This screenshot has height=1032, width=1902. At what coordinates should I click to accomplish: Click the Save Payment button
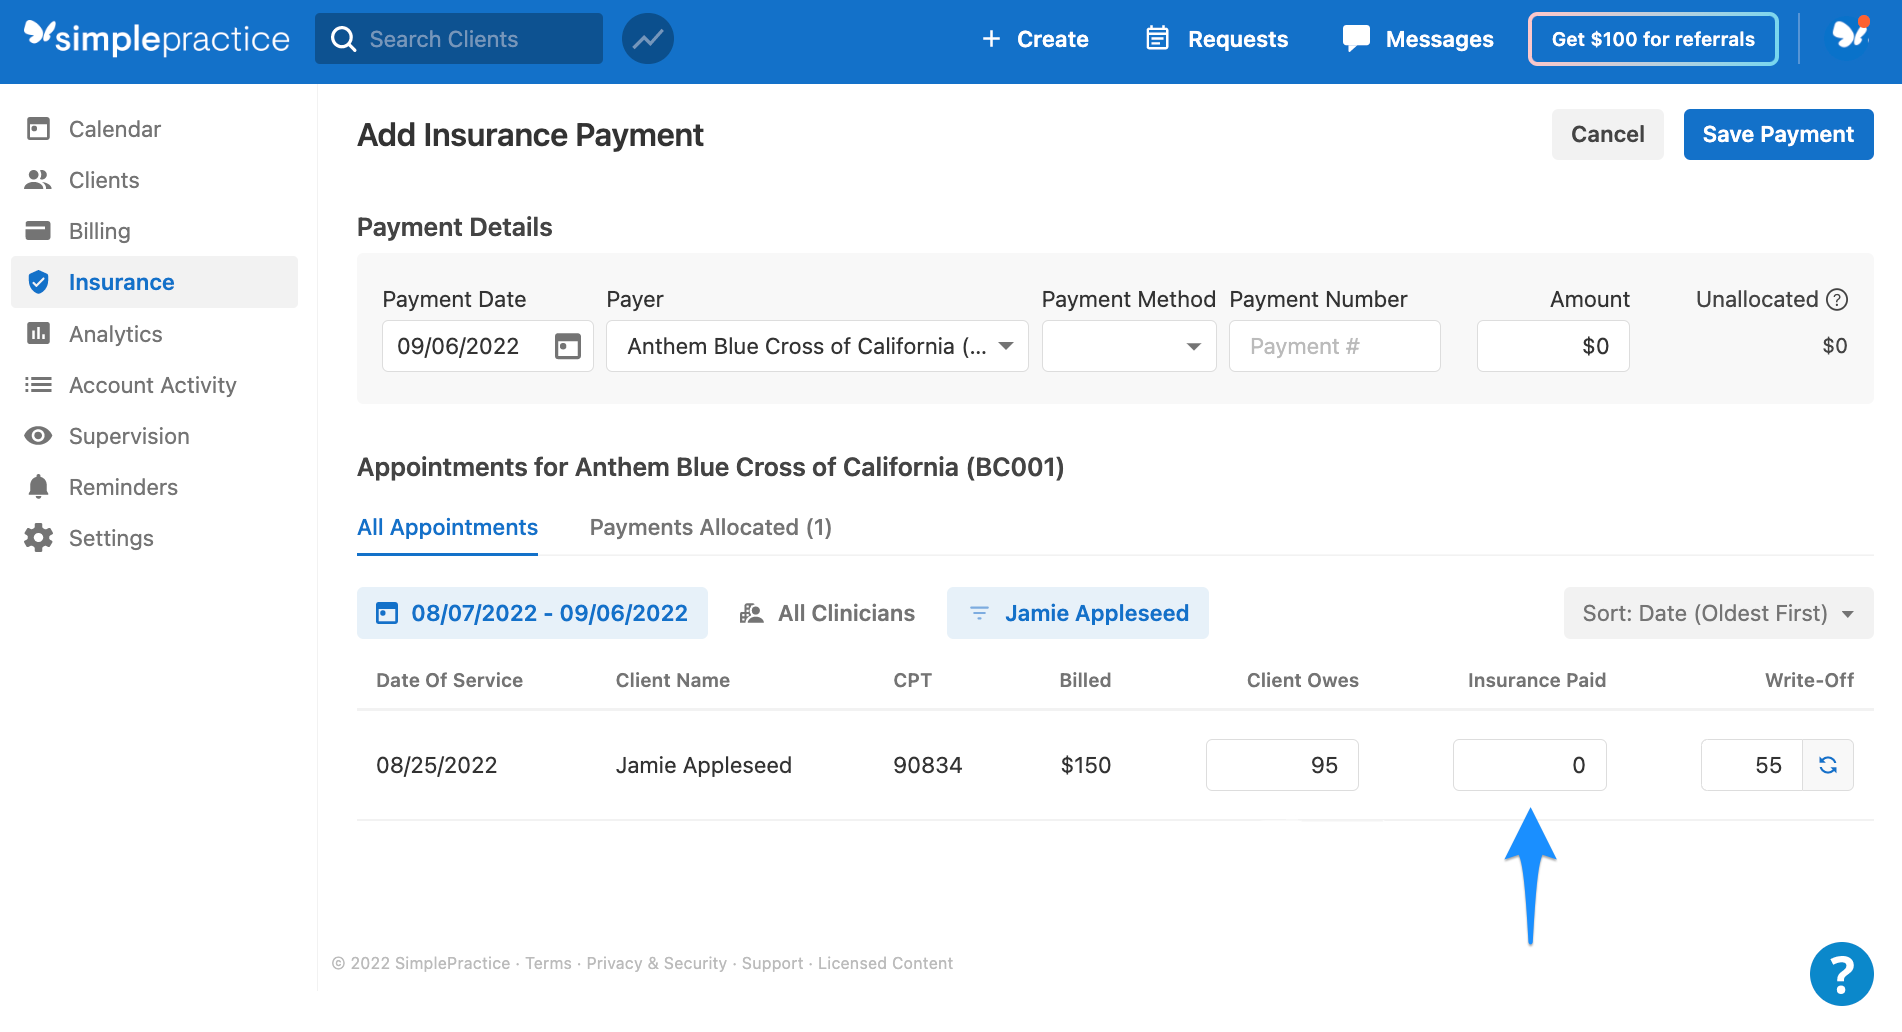(1778, 134)
